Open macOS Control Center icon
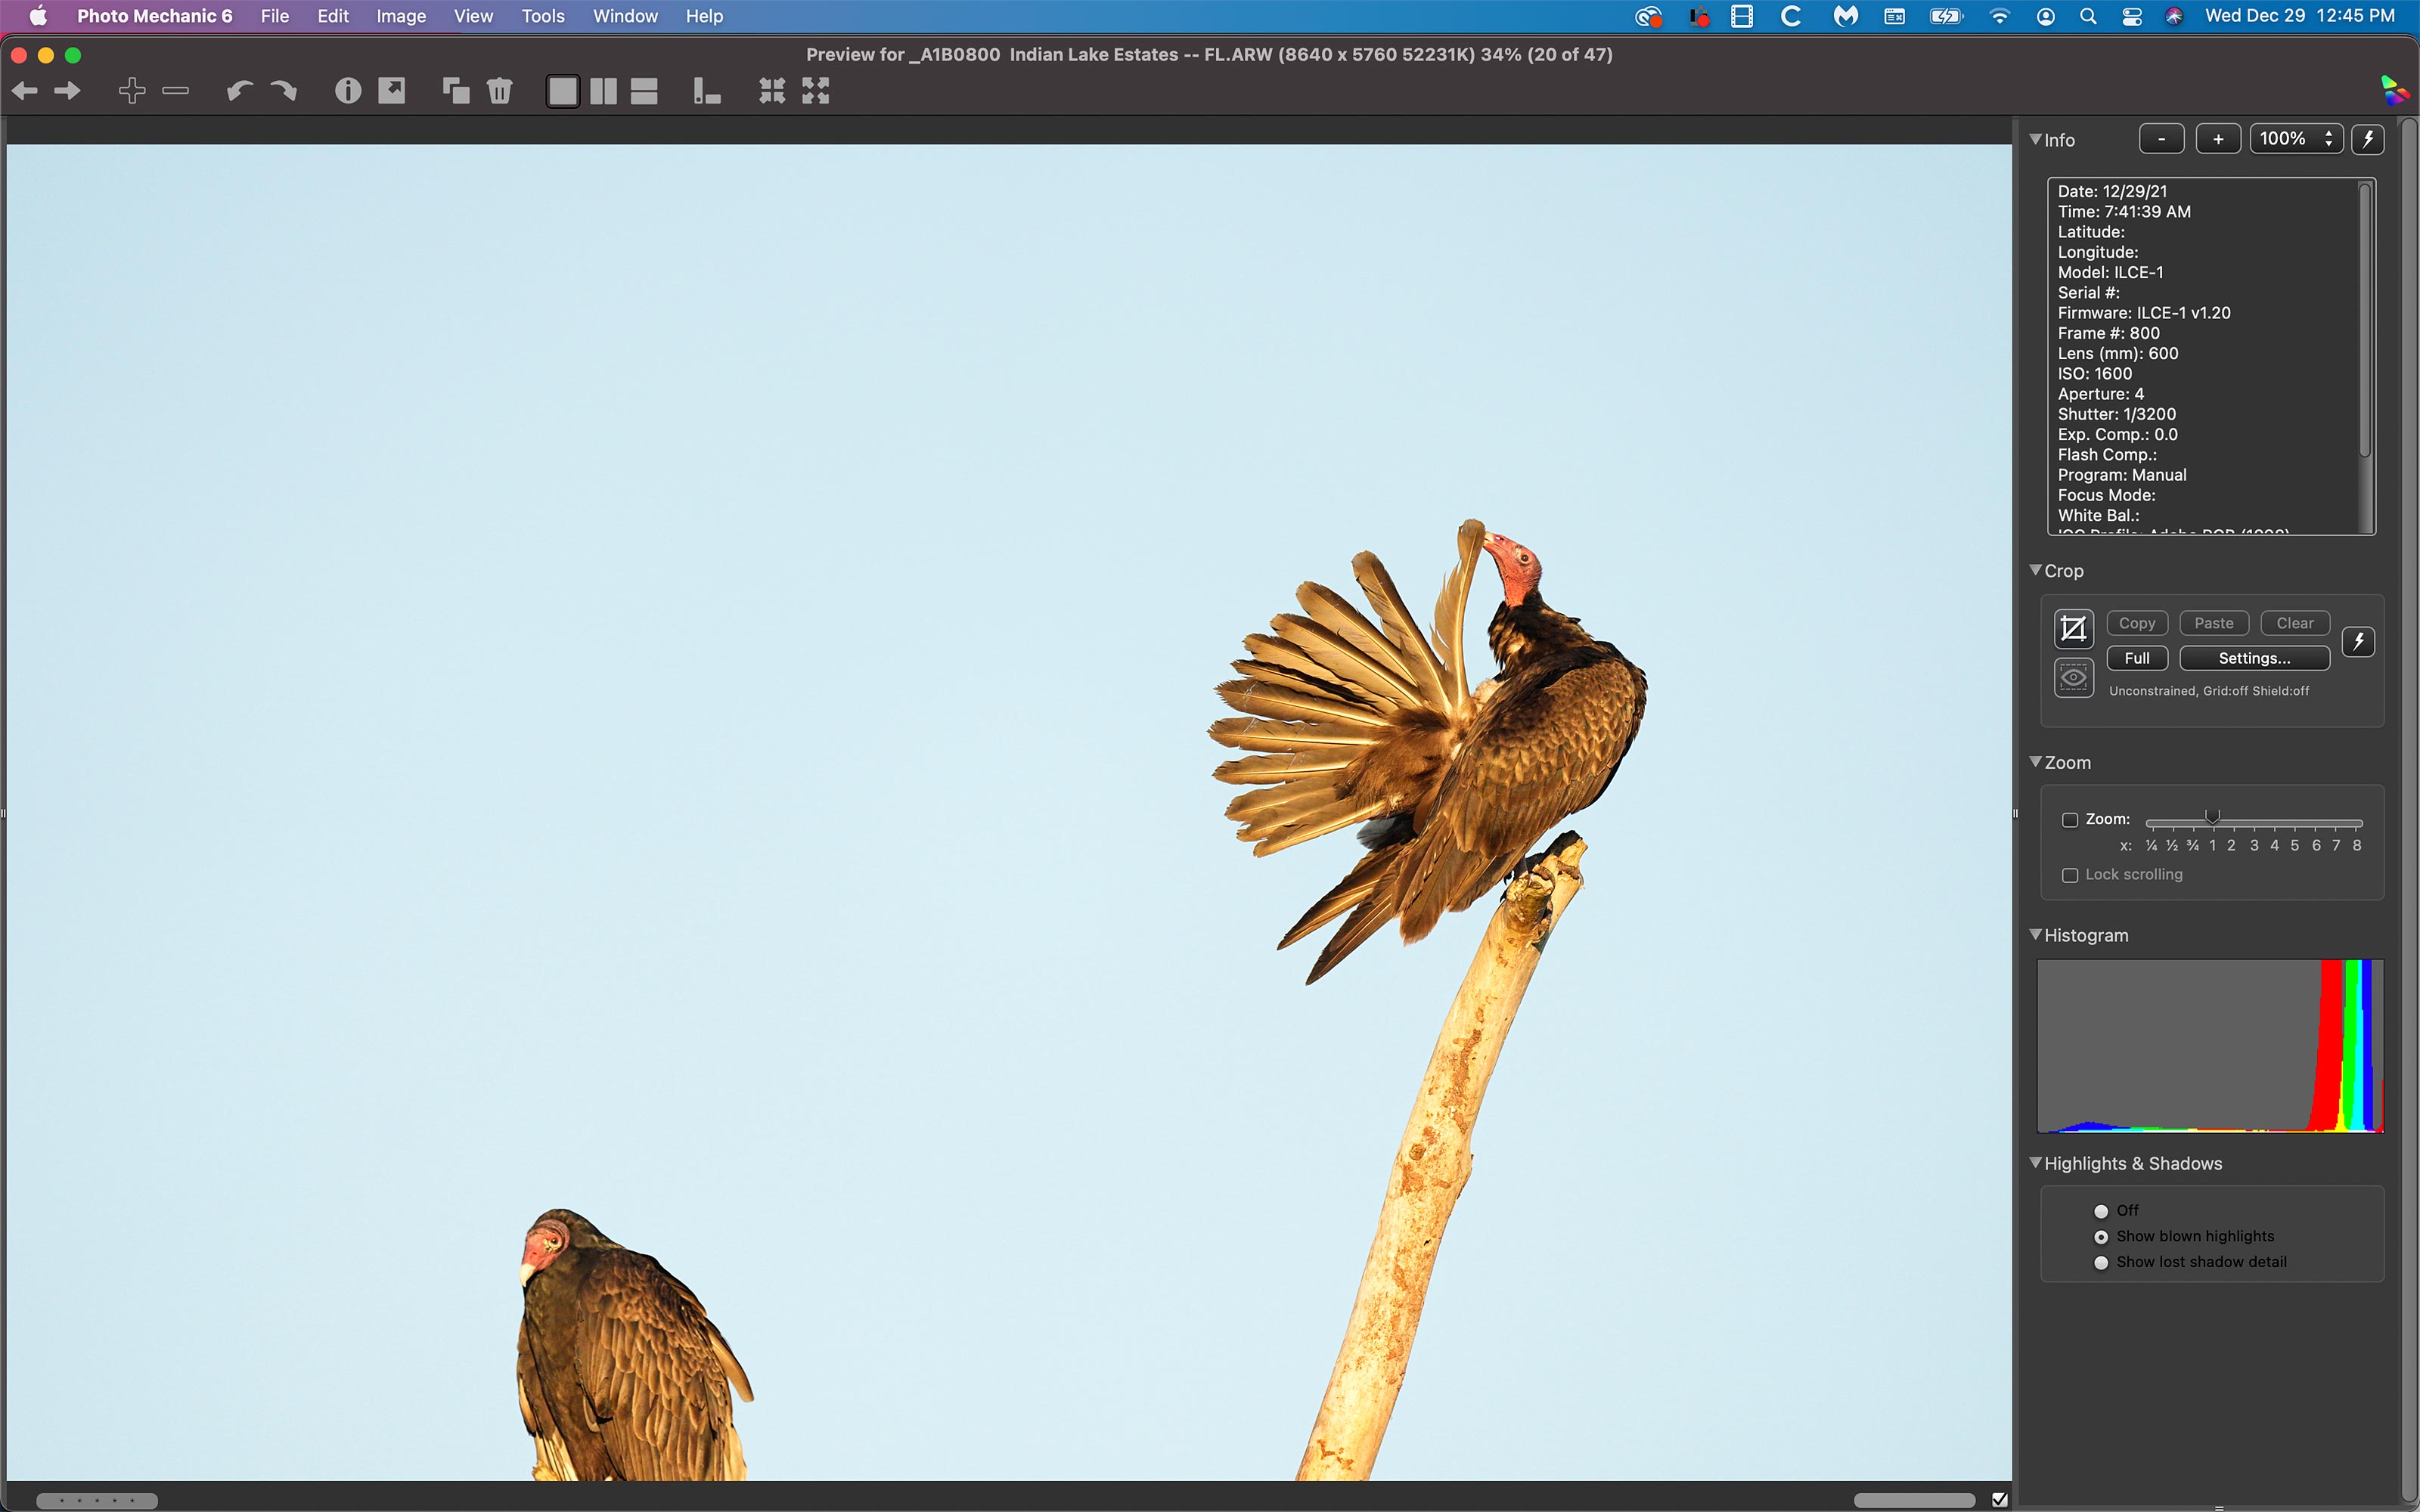Viewport: 2420px width, 1512px height. point(2131,16)
